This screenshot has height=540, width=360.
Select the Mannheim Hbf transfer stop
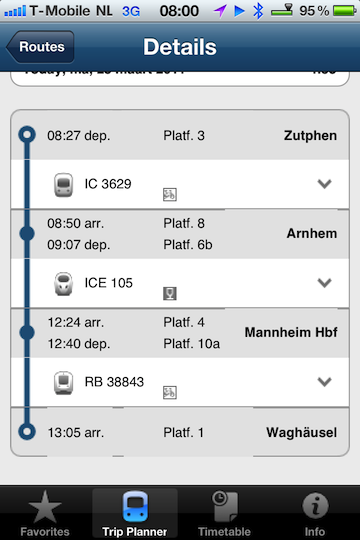coord(180,333)
